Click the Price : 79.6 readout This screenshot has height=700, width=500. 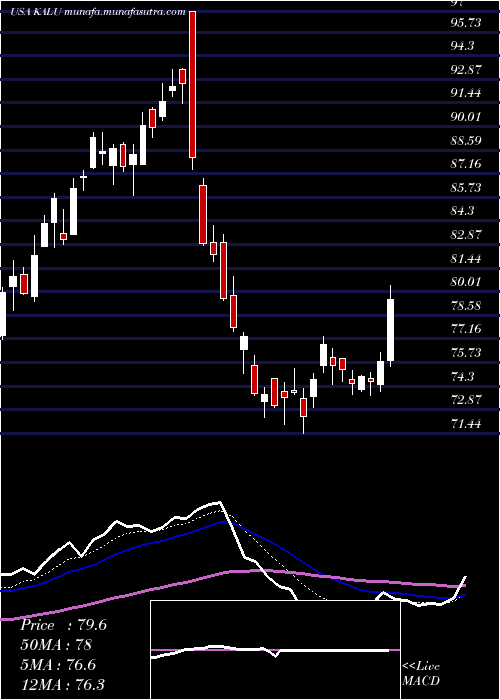[63, 625]
